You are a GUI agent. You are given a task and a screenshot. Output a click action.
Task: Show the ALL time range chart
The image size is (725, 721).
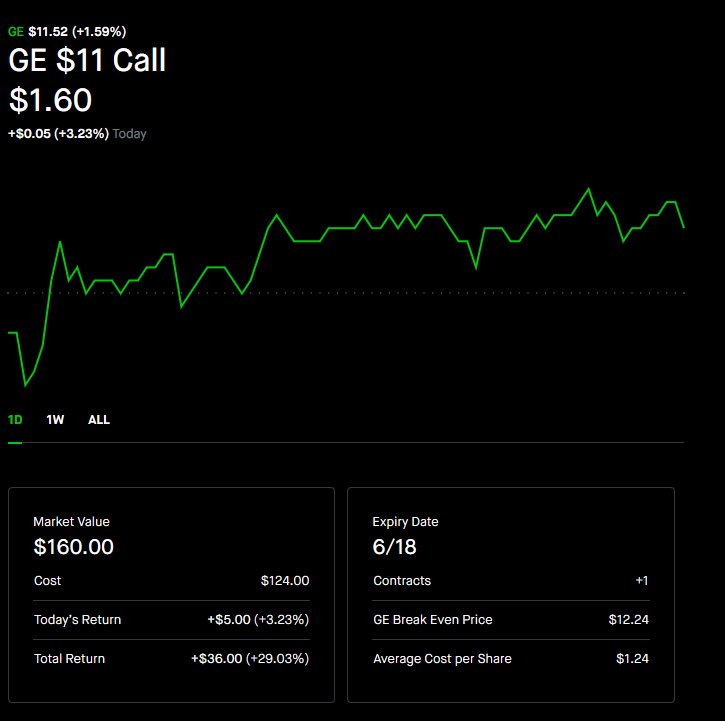[x=99, y=420]
